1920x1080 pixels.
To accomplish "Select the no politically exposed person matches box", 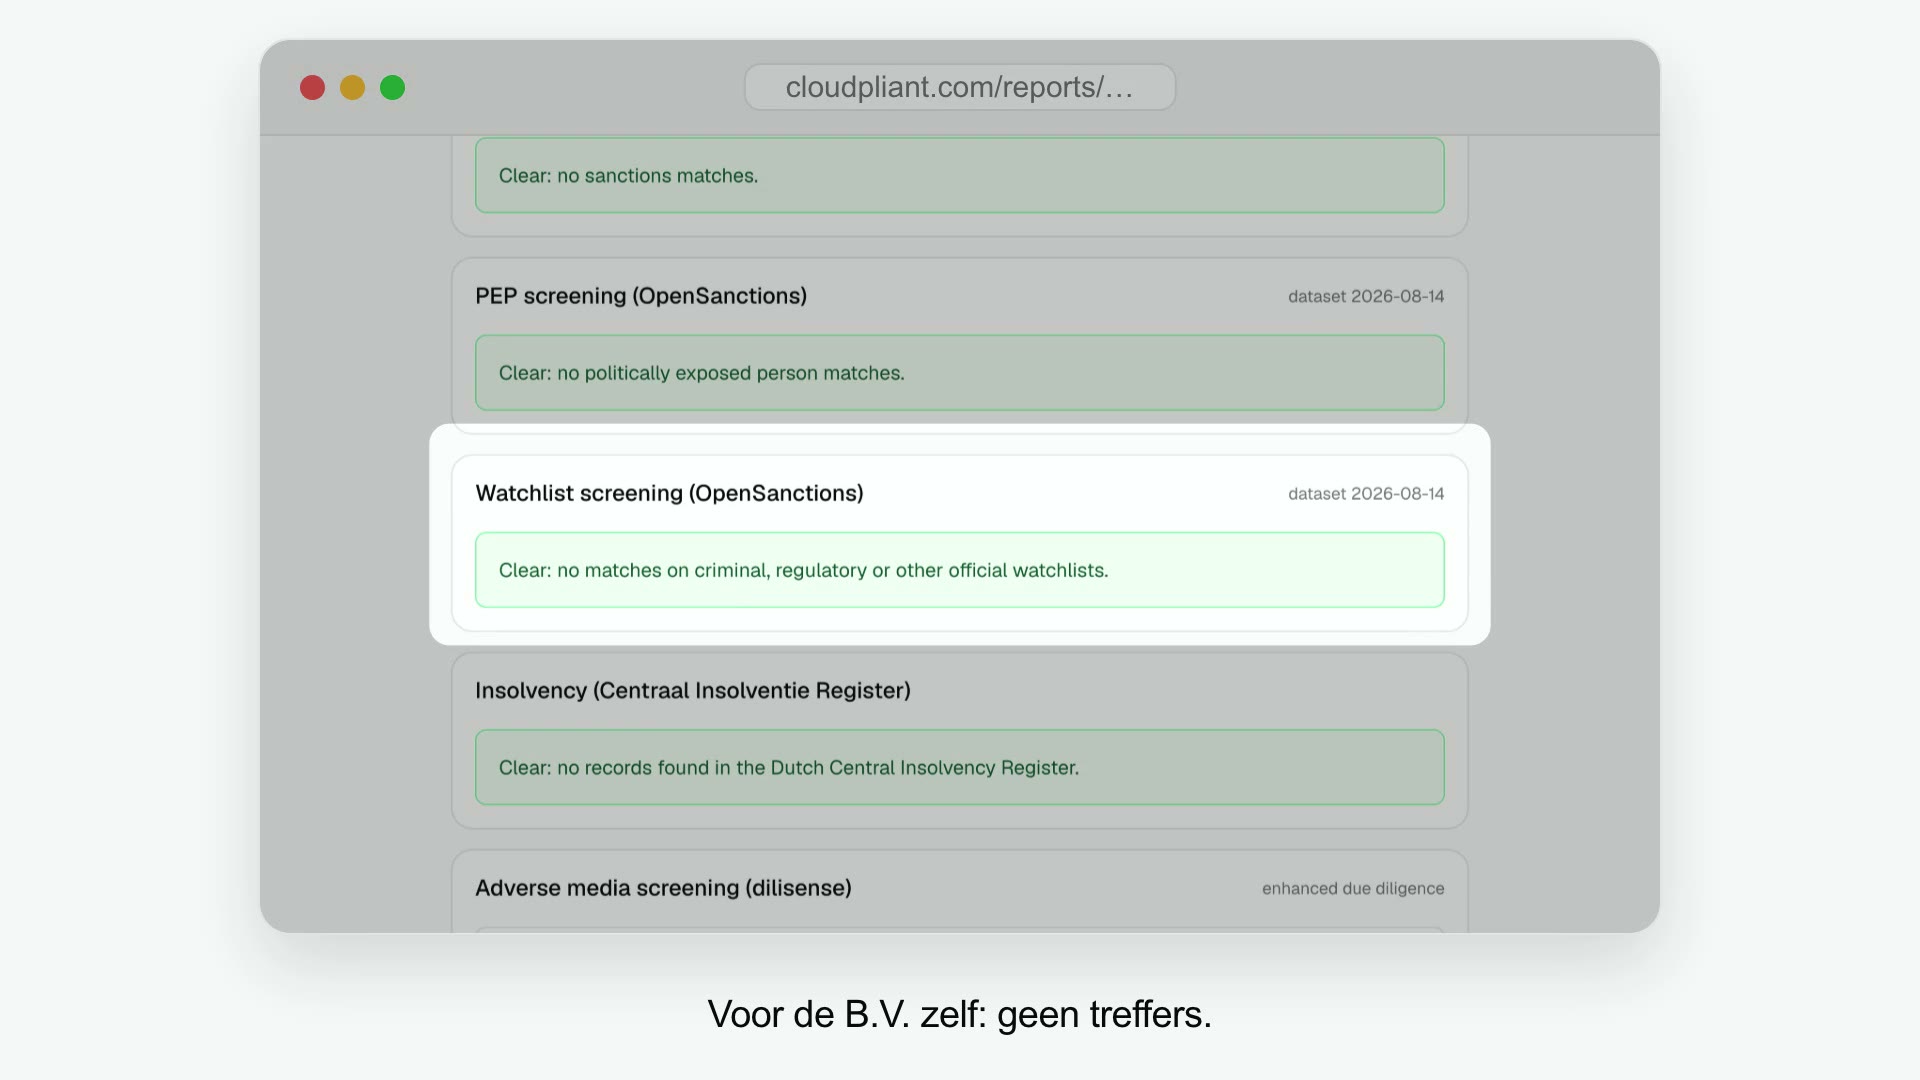I will [x=960, y=372].
